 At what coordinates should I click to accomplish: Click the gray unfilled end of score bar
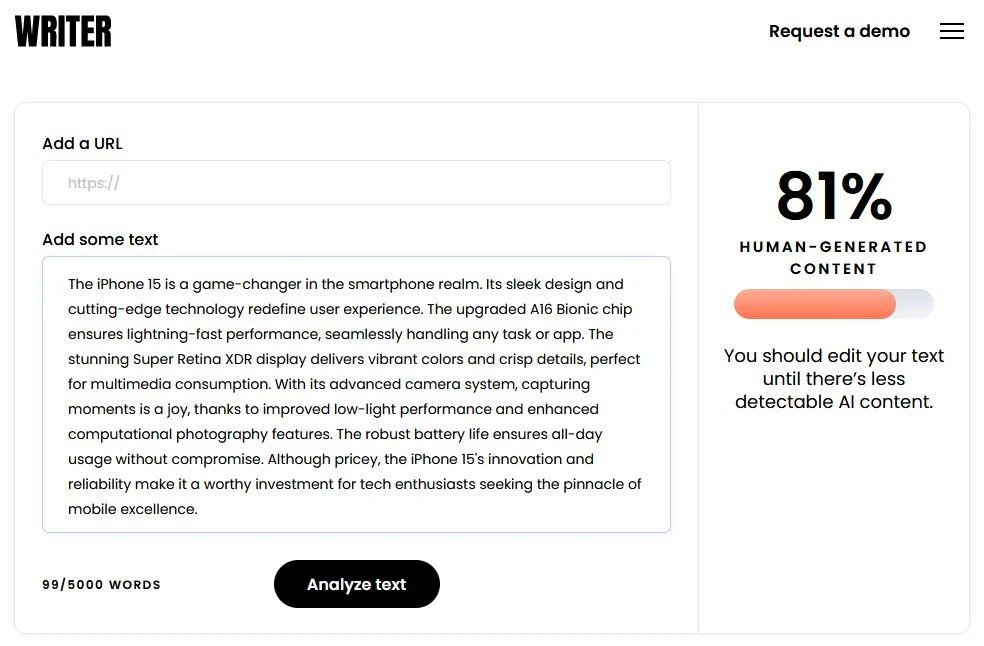(916, 304)
